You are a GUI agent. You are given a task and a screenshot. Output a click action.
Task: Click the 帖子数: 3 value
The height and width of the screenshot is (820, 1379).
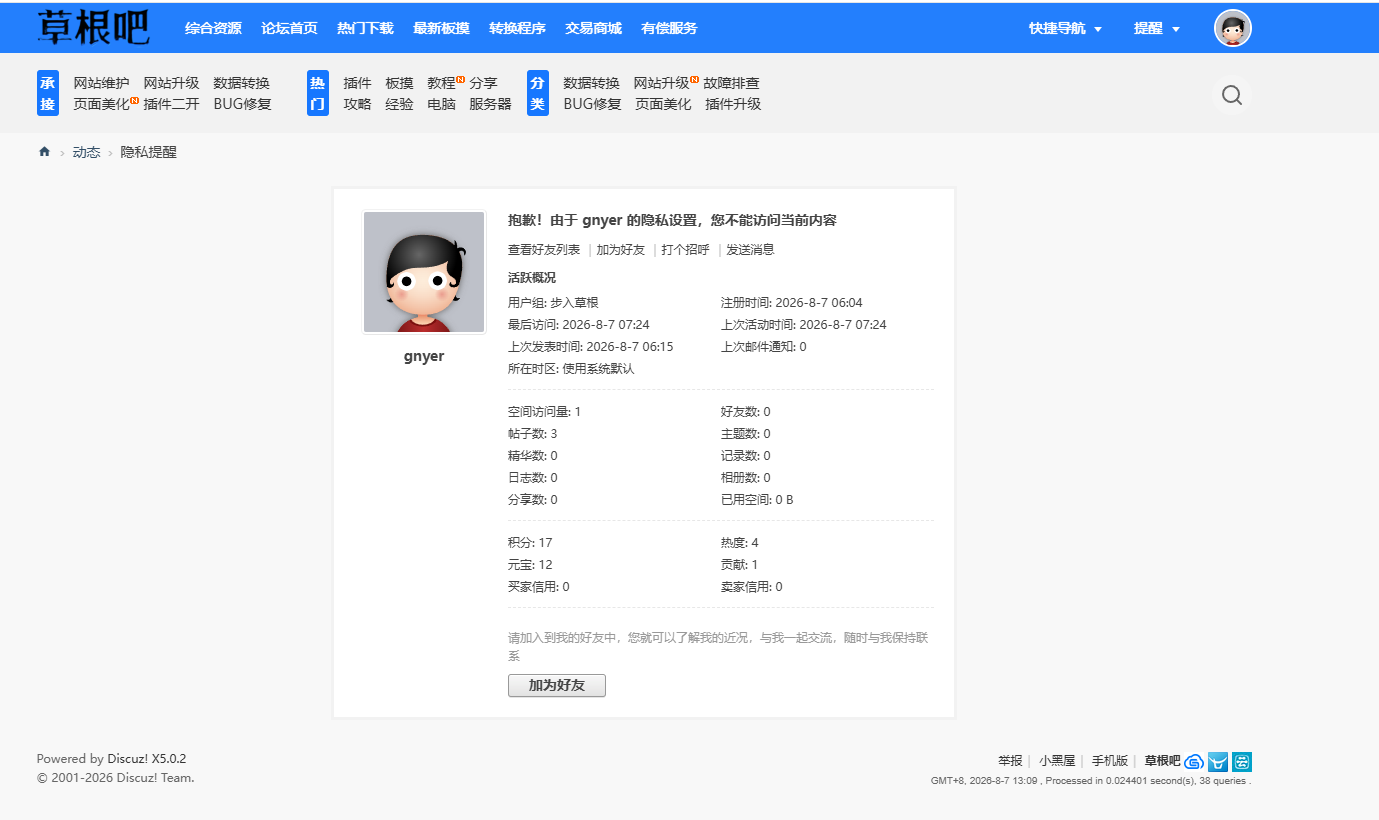click(533, 434)
